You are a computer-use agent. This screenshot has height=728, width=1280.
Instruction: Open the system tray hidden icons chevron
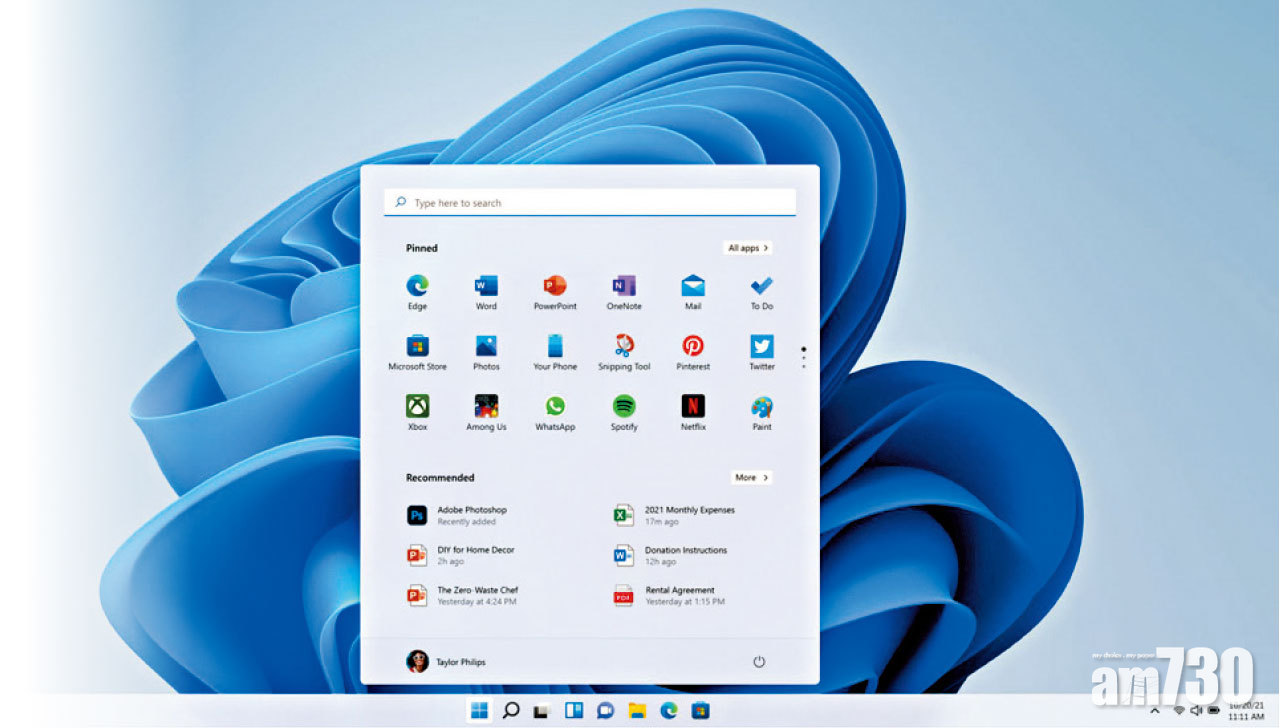click(1155, 710)
